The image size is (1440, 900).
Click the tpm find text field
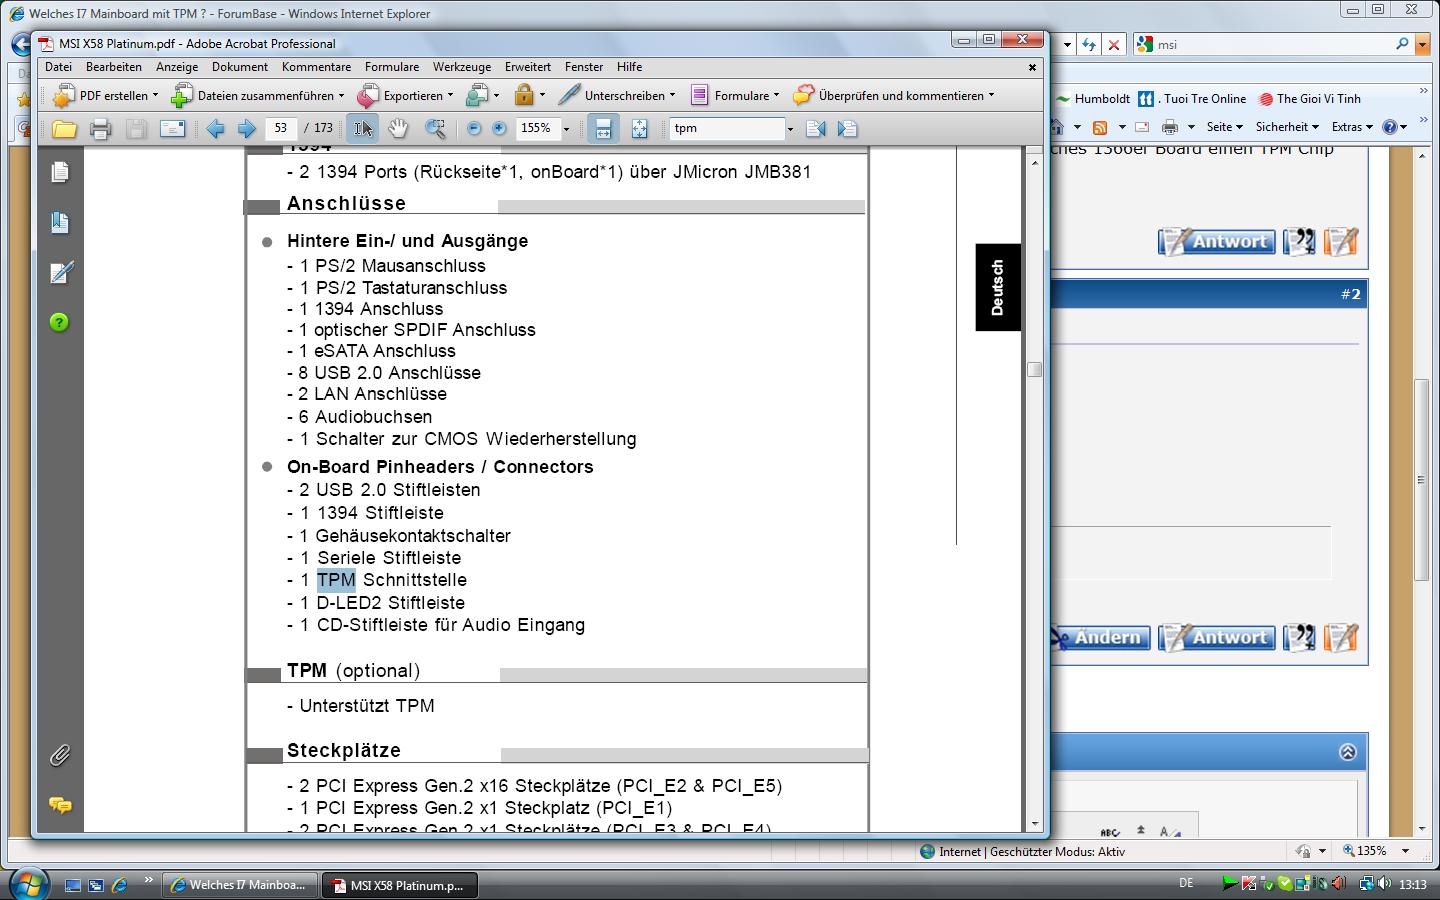tap(727, 128)
